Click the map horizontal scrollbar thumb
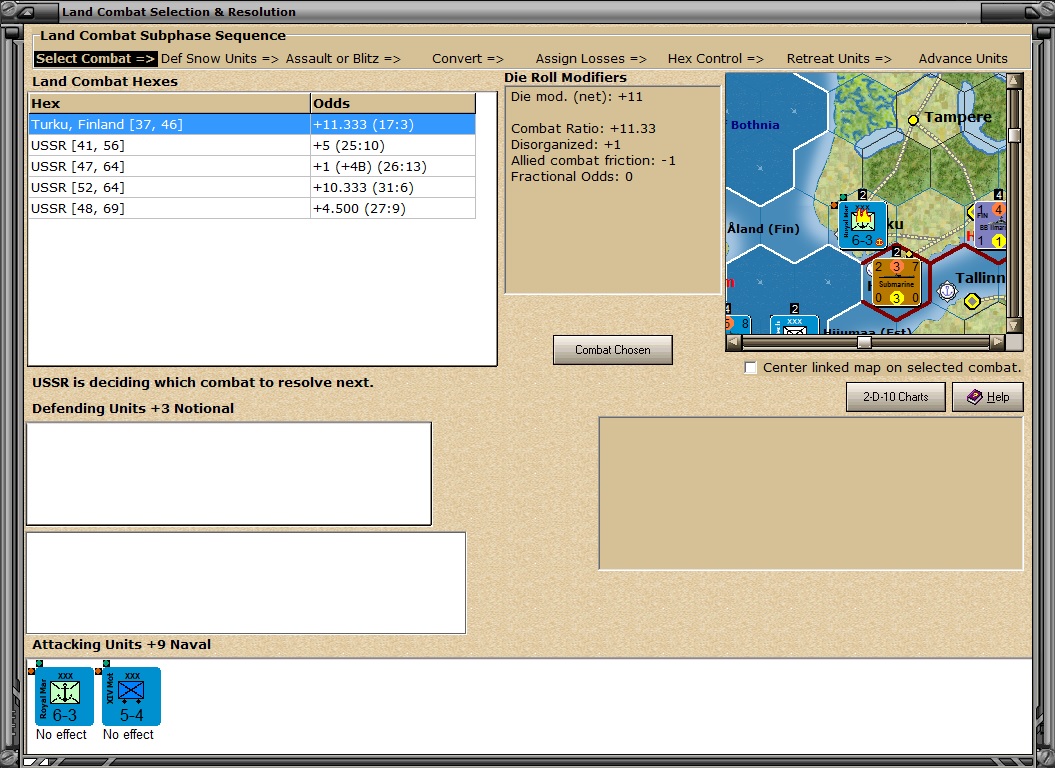Image resolution: width=1055 pixels, height=768 pixels. [x=865, y=343]
